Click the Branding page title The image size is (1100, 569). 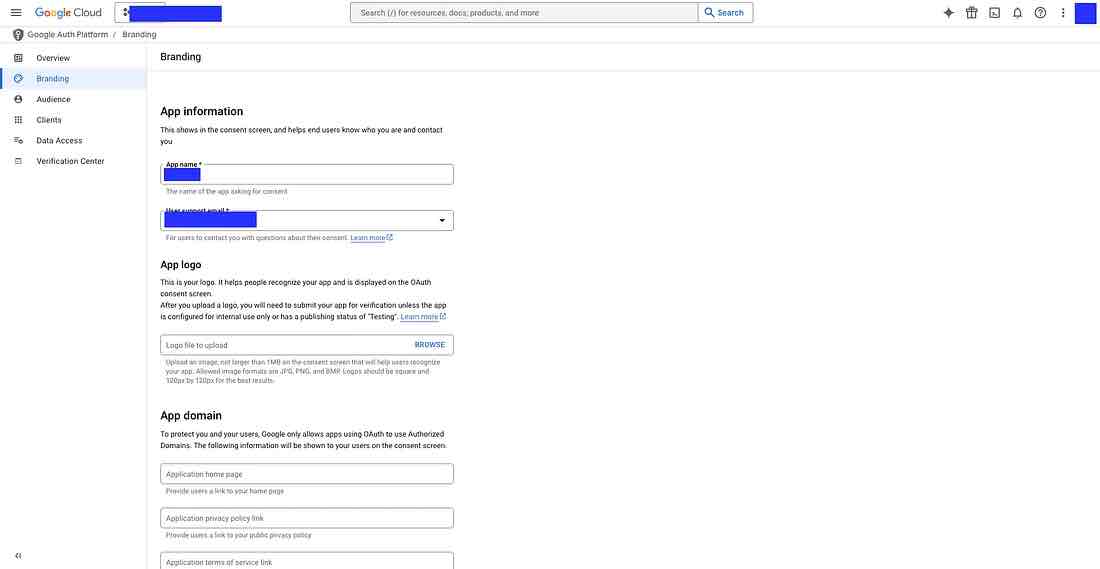(180, 57)
